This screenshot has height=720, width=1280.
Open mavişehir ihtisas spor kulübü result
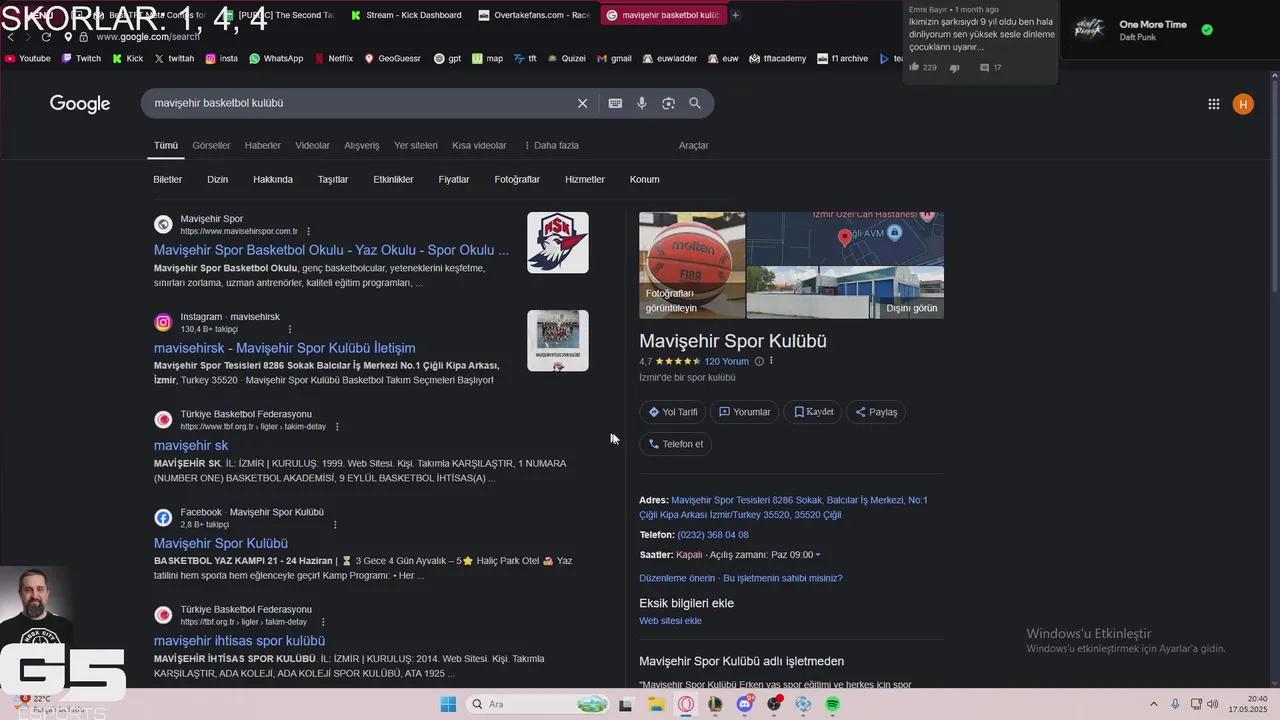pos(239,641)
